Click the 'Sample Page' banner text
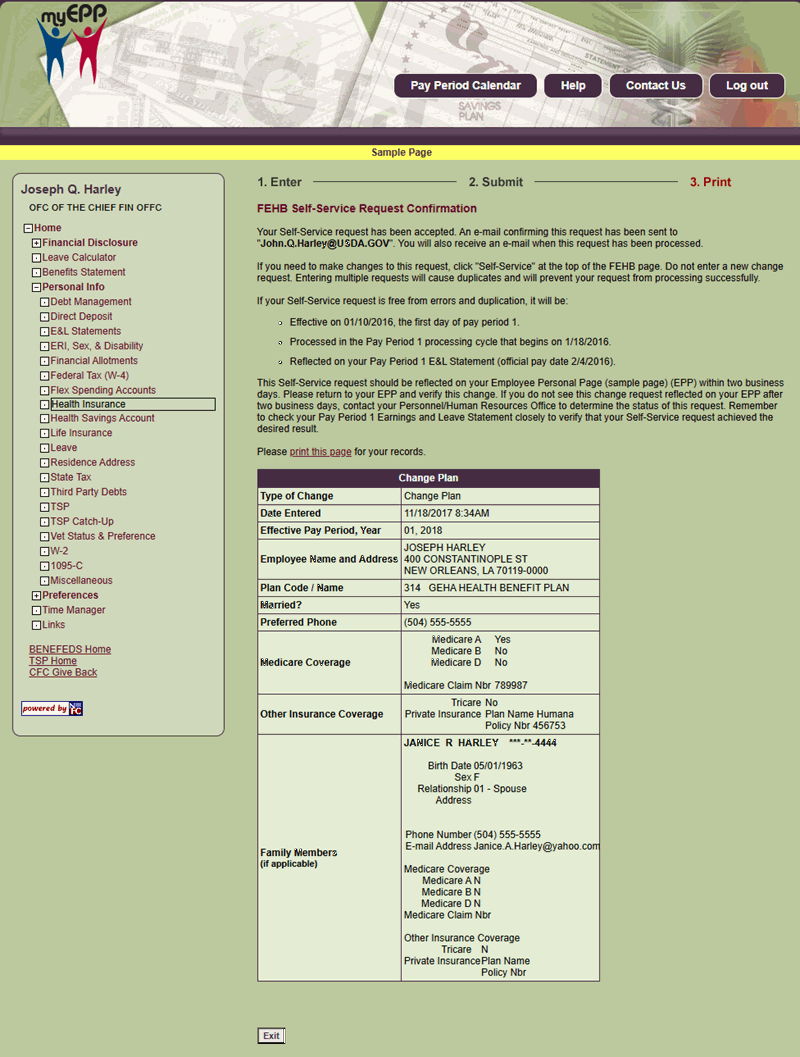 pyautogui.click(x=402, y=152)
